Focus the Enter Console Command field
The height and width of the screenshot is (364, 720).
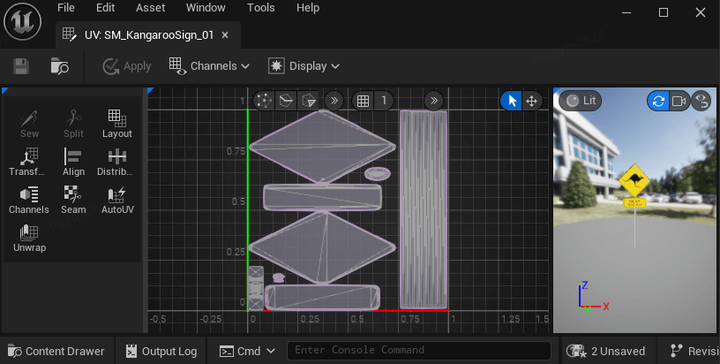[419, 350]
